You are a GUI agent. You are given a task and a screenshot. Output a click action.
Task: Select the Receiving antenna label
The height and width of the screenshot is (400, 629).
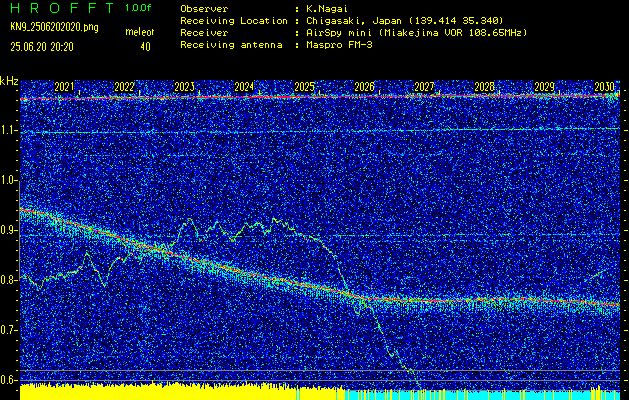231,45
